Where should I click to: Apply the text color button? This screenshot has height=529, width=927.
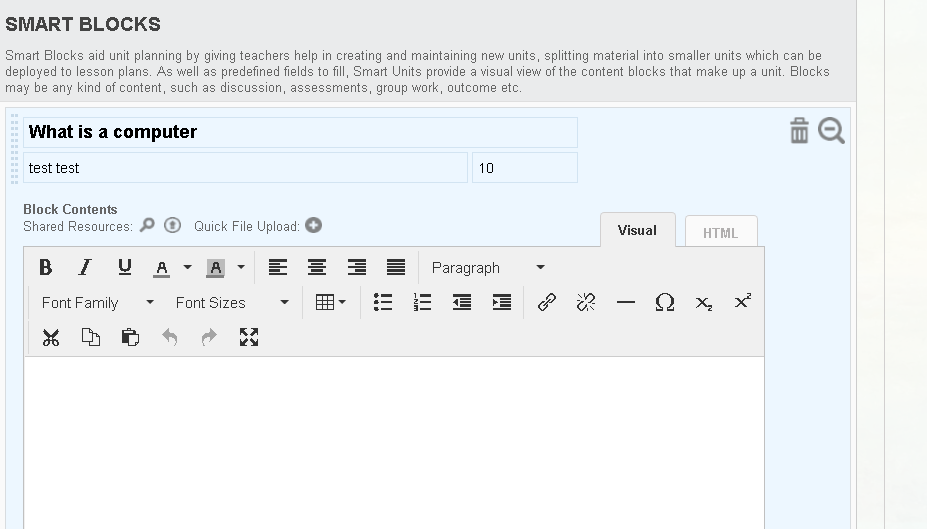pos(161,268)
